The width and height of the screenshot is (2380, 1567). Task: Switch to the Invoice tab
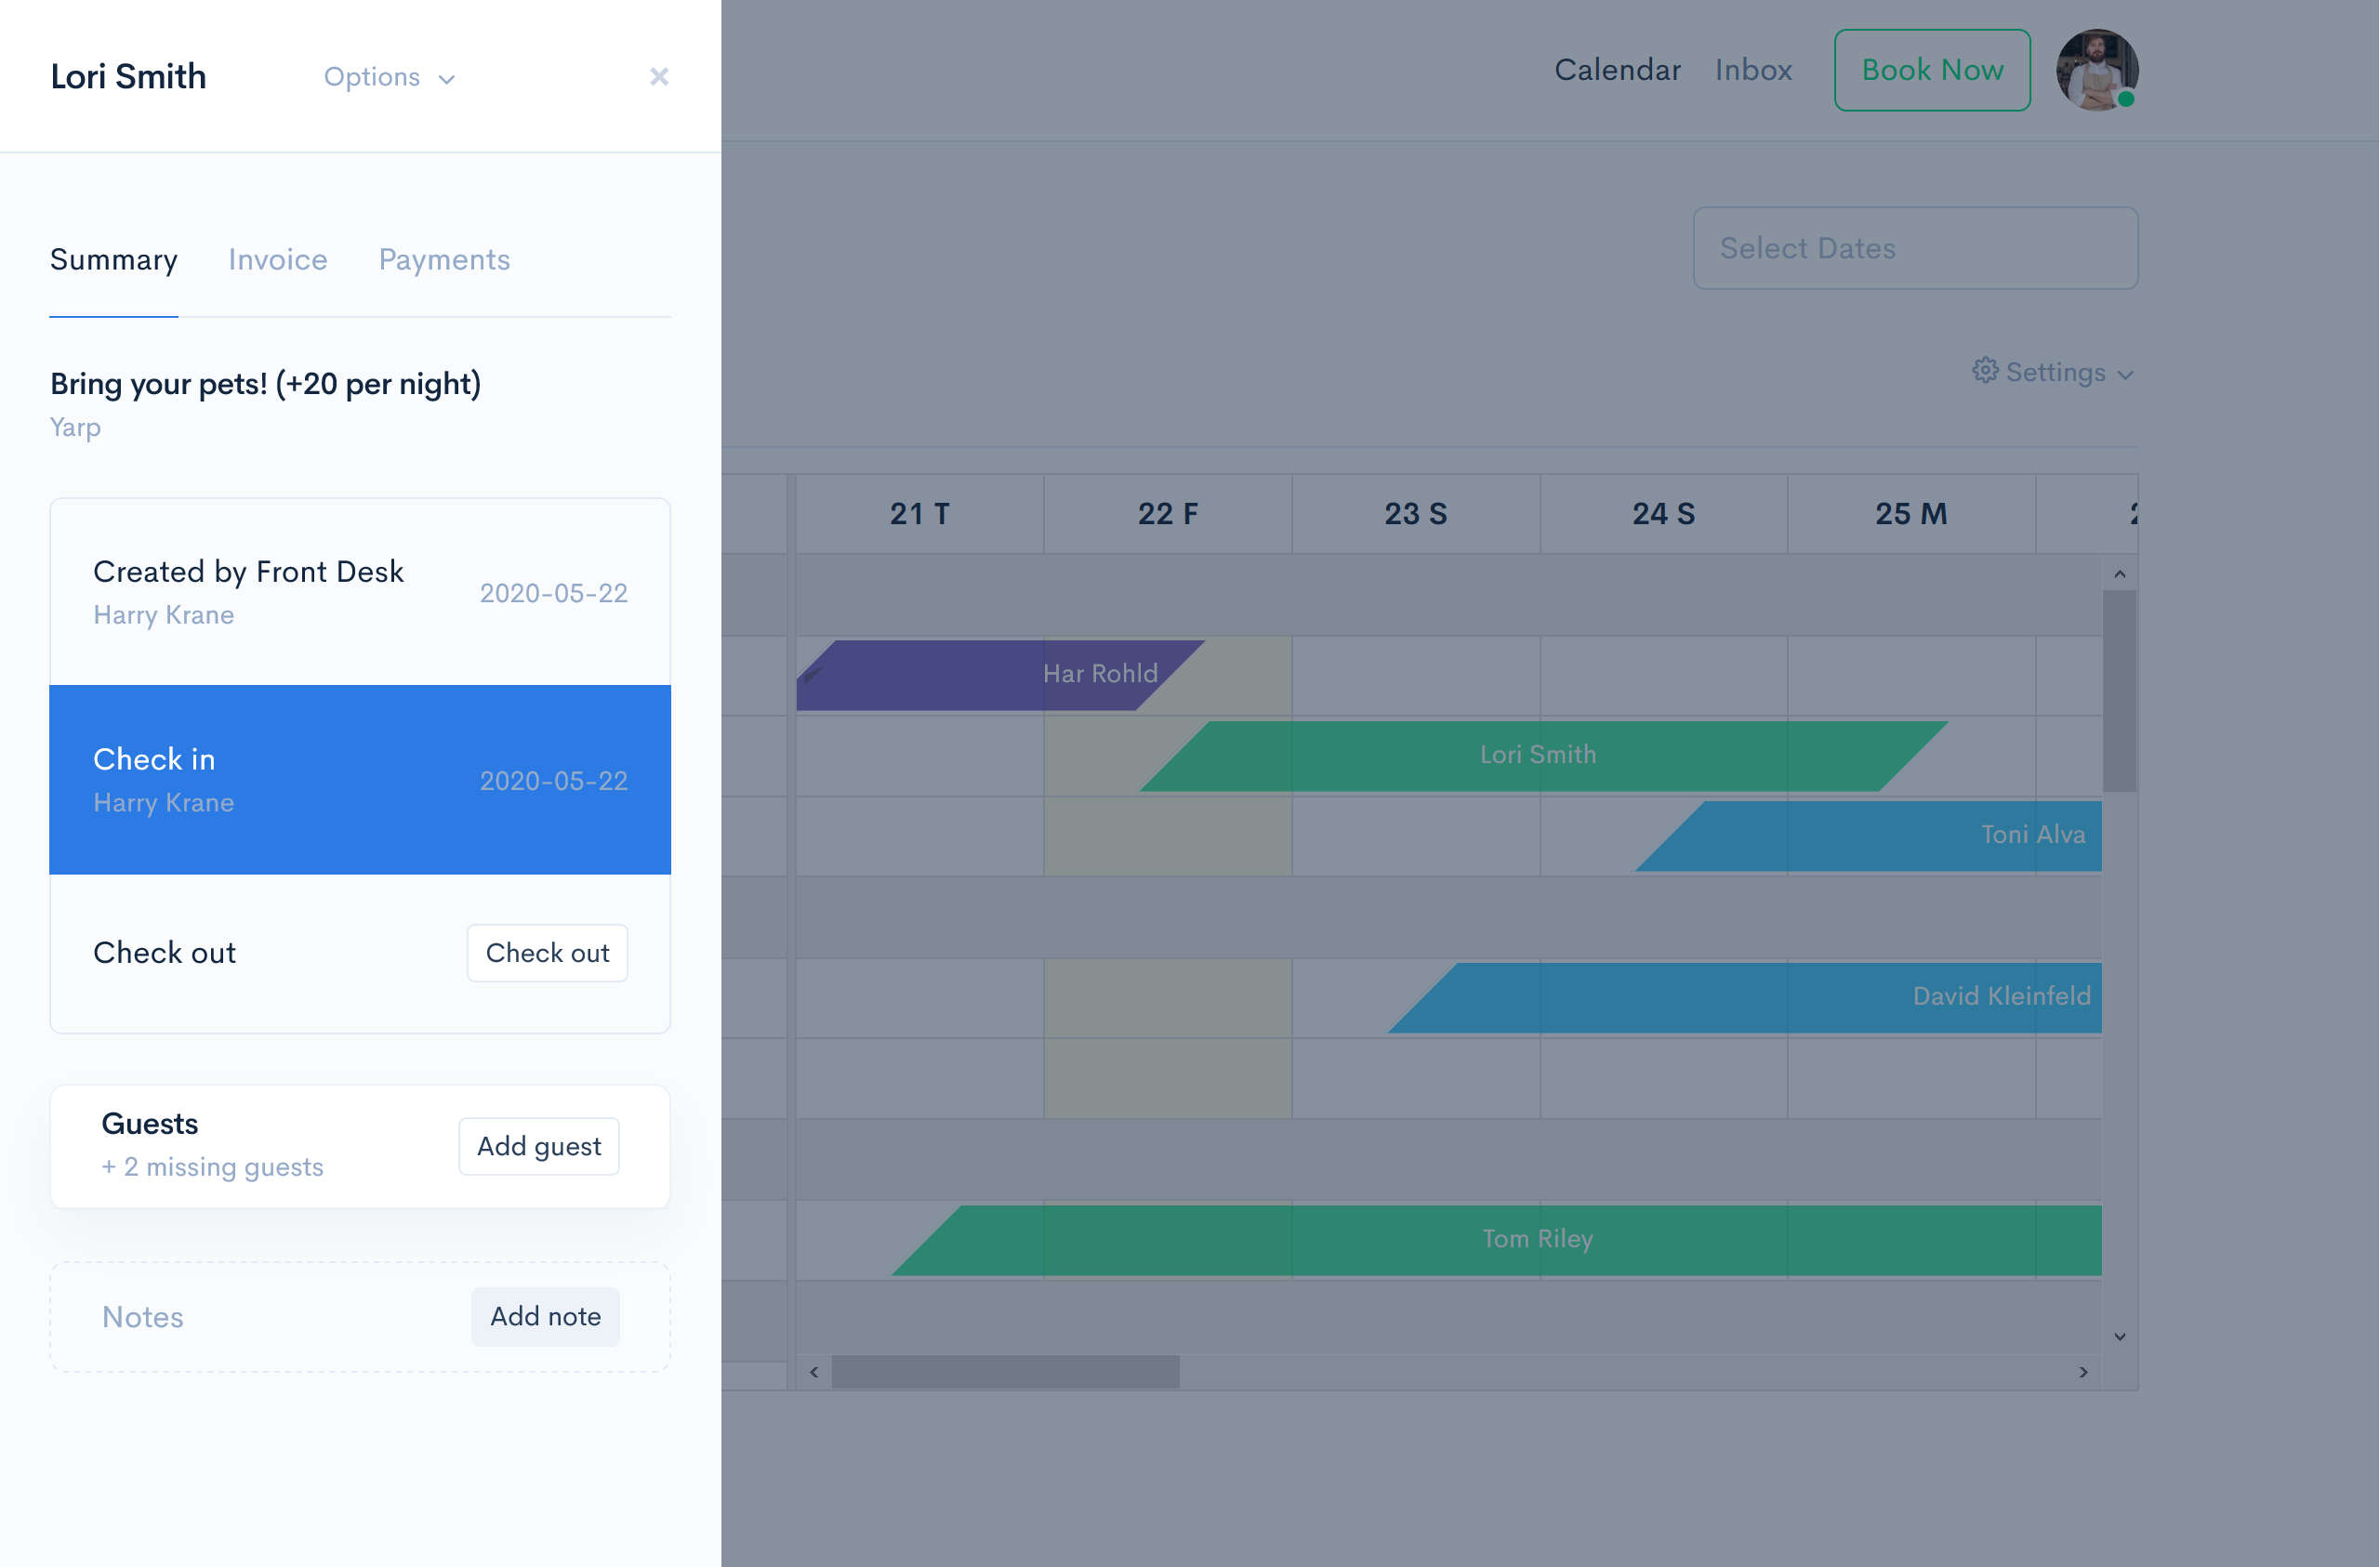point(278,260)
